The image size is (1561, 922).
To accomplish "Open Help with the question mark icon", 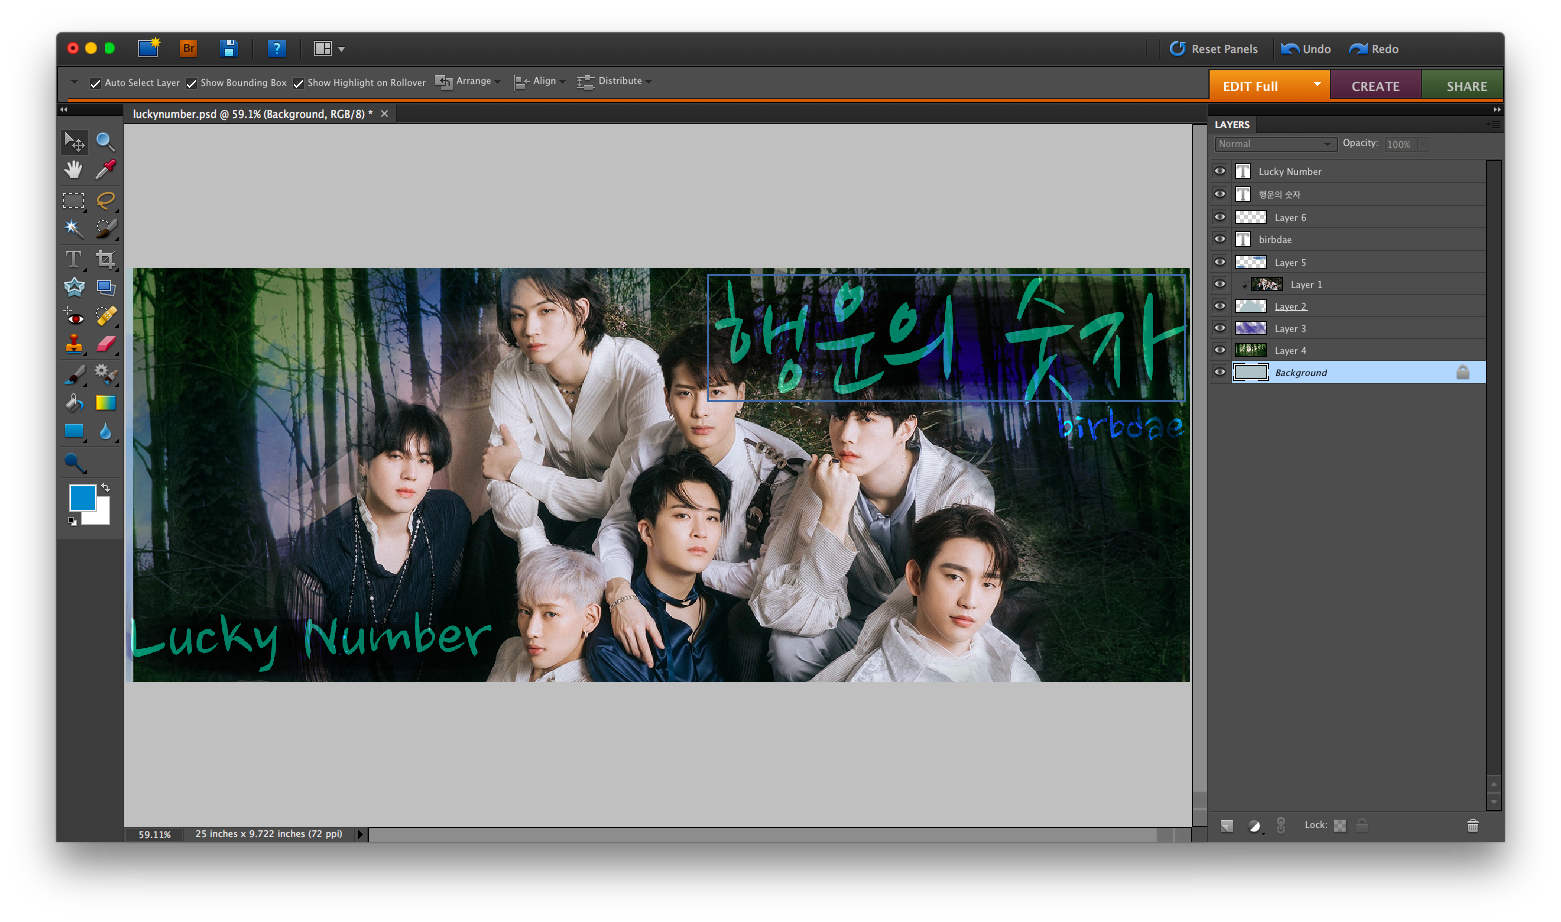I will pyautogui.click(x=277, y=48).
